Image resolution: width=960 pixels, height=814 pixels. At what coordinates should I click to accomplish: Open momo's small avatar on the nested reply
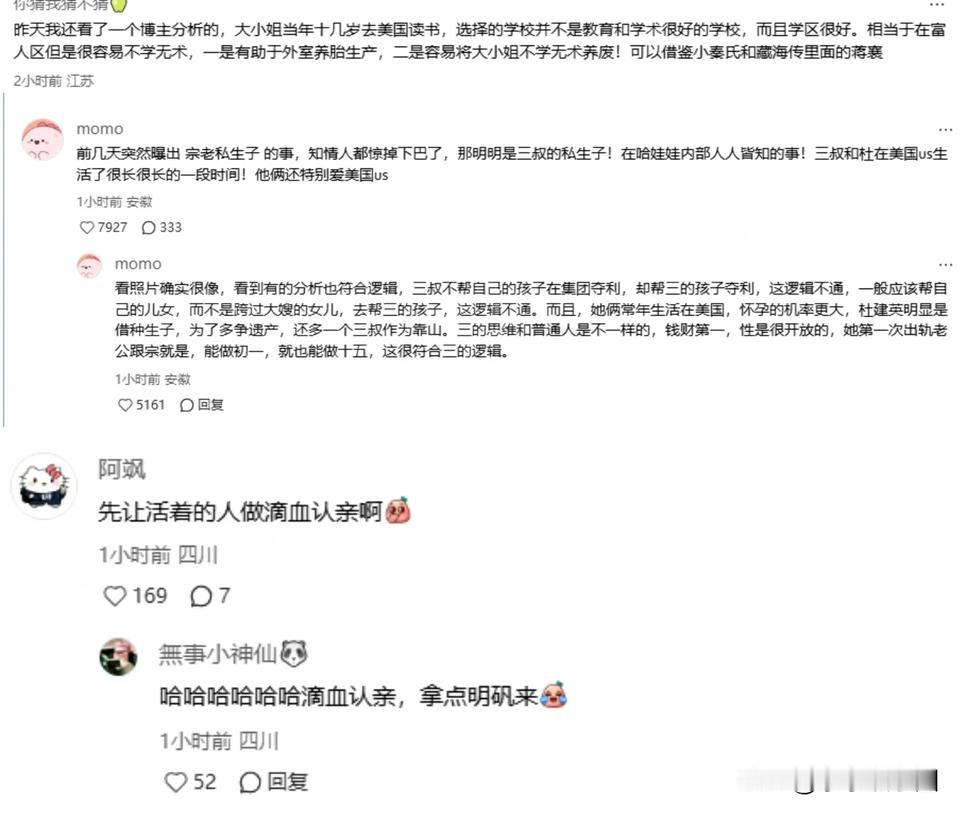(89, 266)
